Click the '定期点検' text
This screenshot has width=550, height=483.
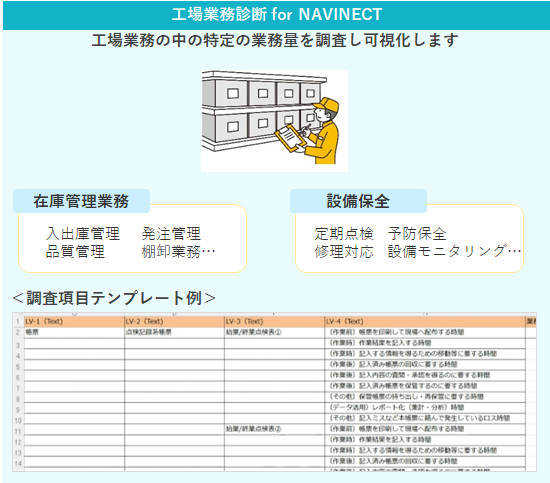[x=344, y=234]
